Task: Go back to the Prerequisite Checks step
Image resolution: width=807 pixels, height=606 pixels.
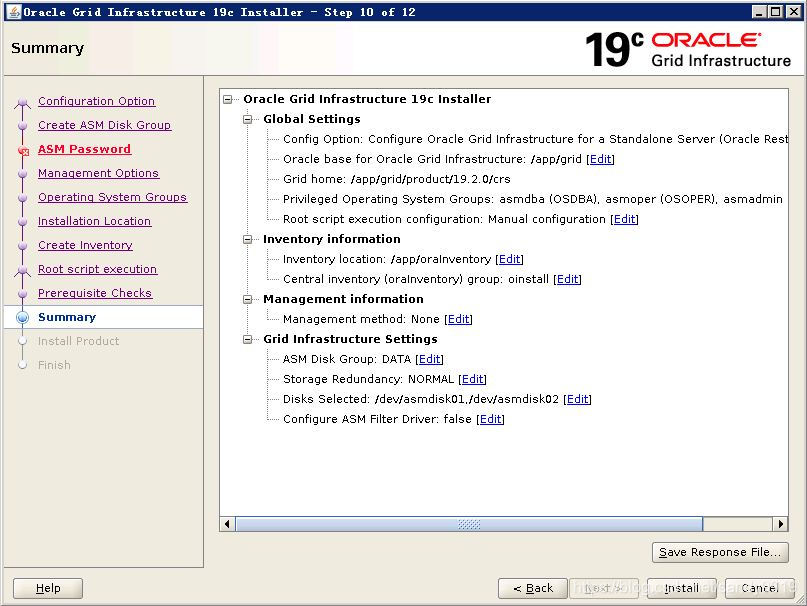Action: (95, 293)
